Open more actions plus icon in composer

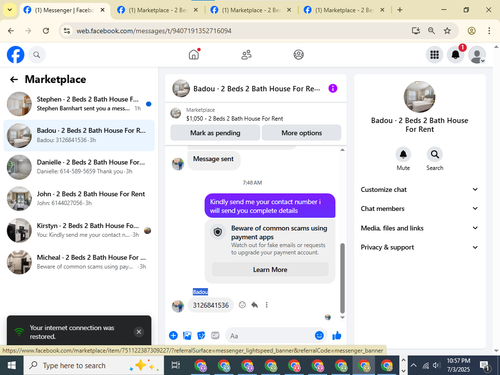point(173,335)
